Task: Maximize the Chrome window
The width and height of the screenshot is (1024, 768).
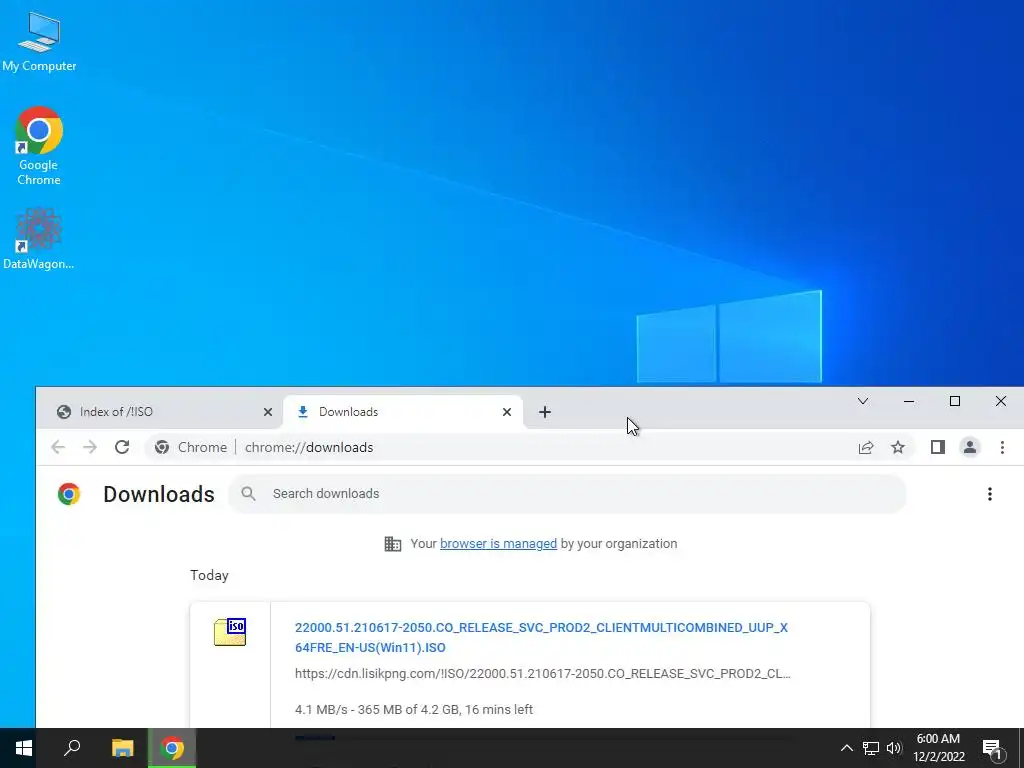Action: point(955,401)
